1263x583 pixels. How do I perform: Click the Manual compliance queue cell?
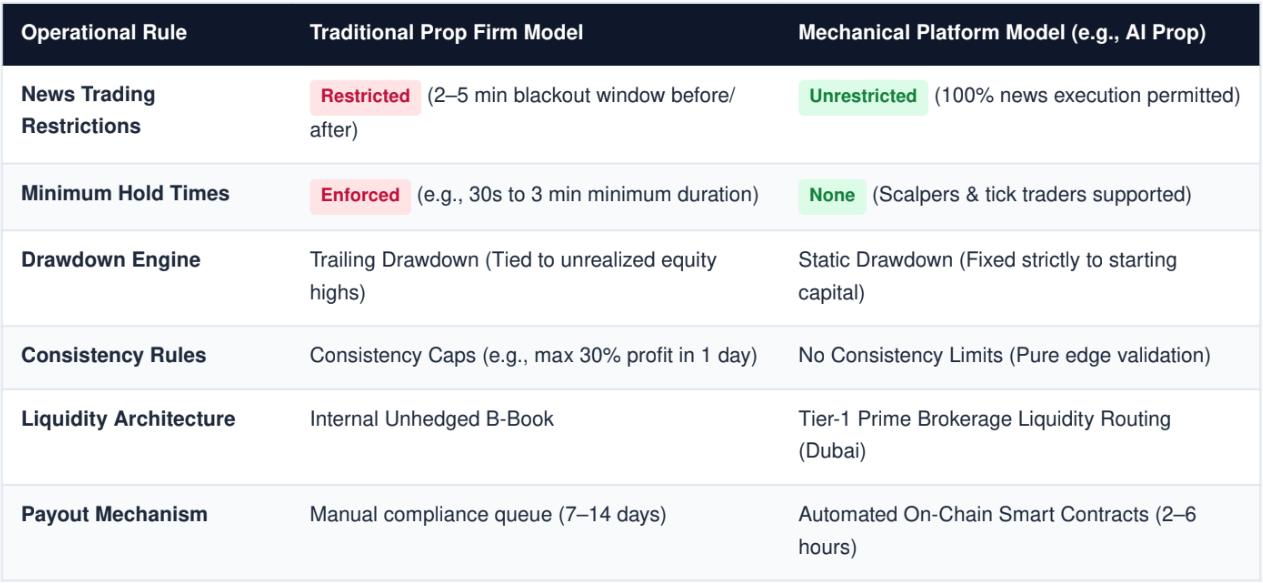pyautogui.click(x=488, y=515)
